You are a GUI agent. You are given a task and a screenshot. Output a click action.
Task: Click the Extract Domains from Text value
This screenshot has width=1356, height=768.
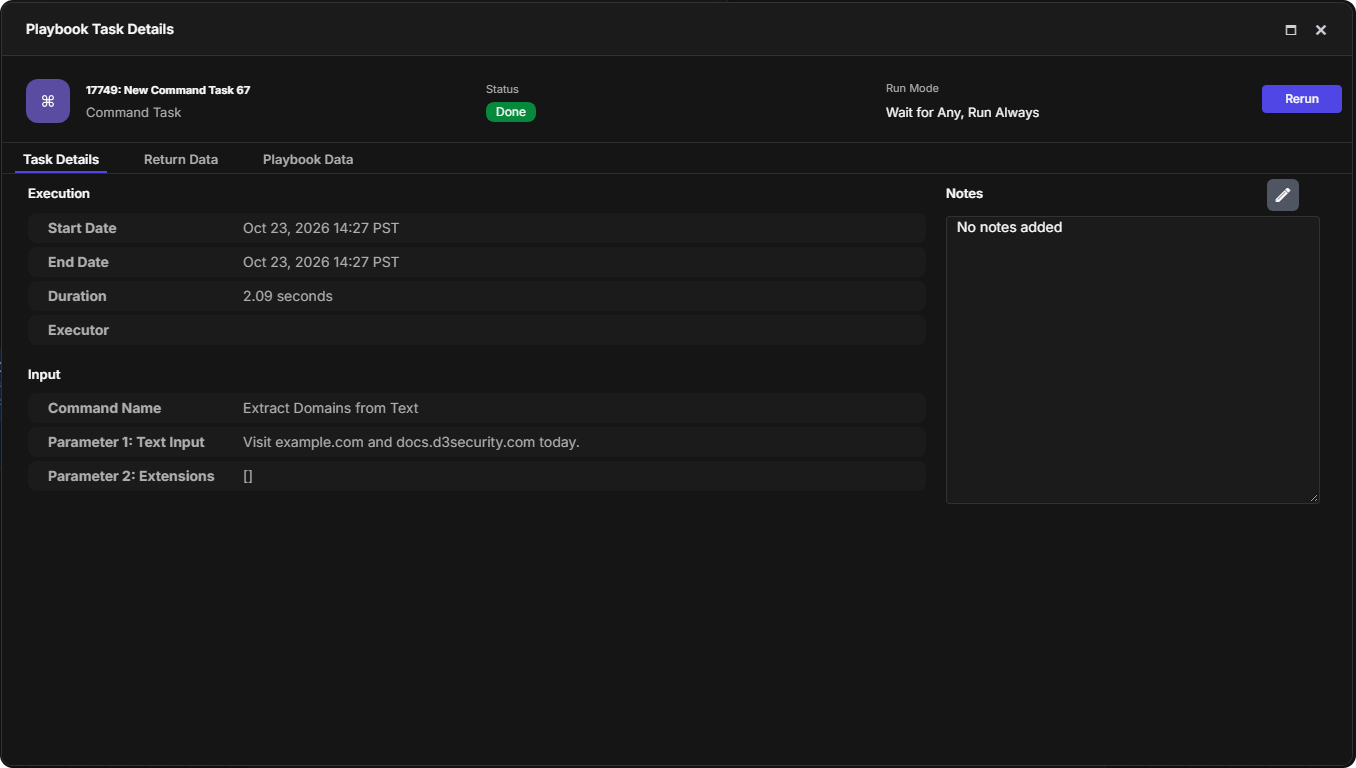pos(331,408)
